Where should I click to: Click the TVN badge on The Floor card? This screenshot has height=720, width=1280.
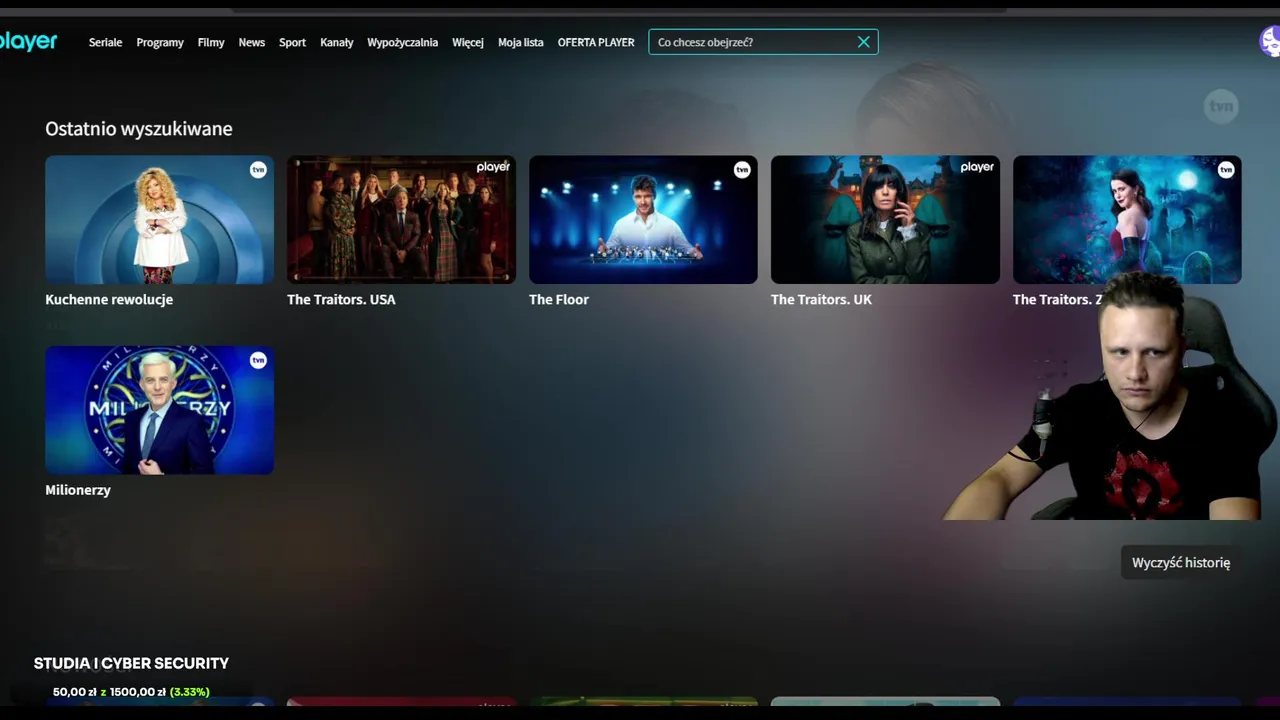742,170
